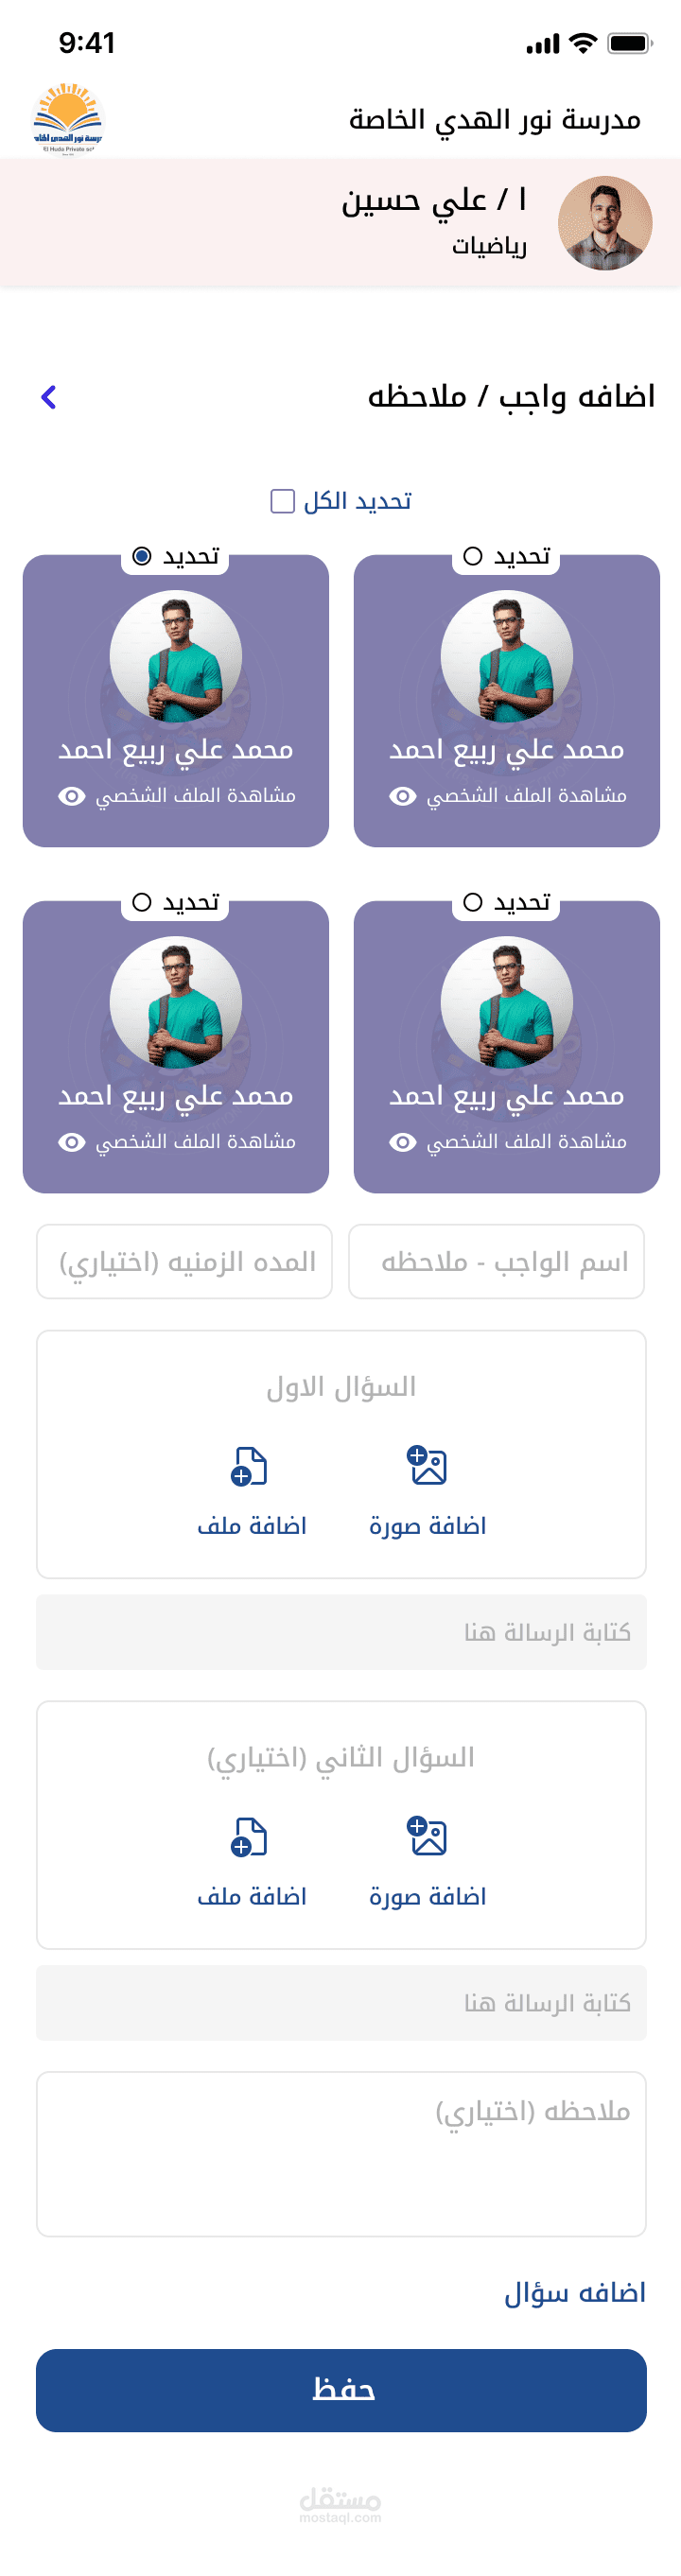Focus the اسم الواجب - ملاحظه field
The width and height of the screenshot is (681, 2576).
(496, 1261)
